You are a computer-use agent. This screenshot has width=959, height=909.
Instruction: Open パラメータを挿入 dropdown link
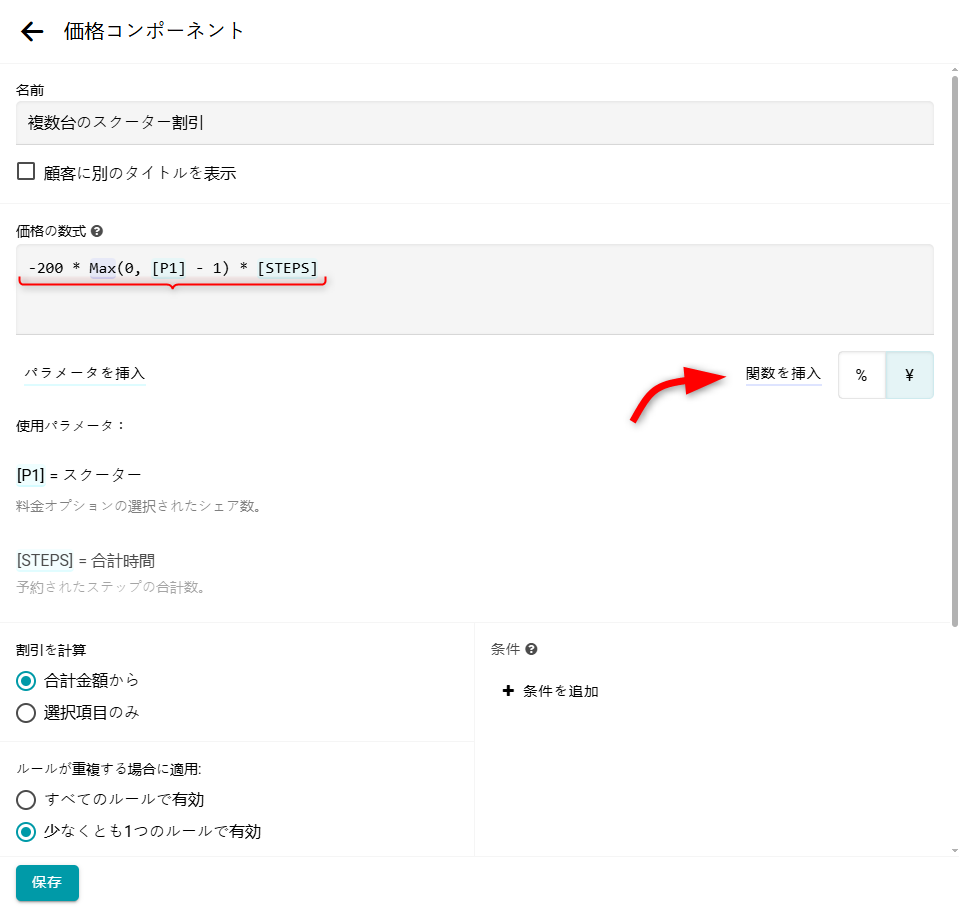click(x=85, y=373)
